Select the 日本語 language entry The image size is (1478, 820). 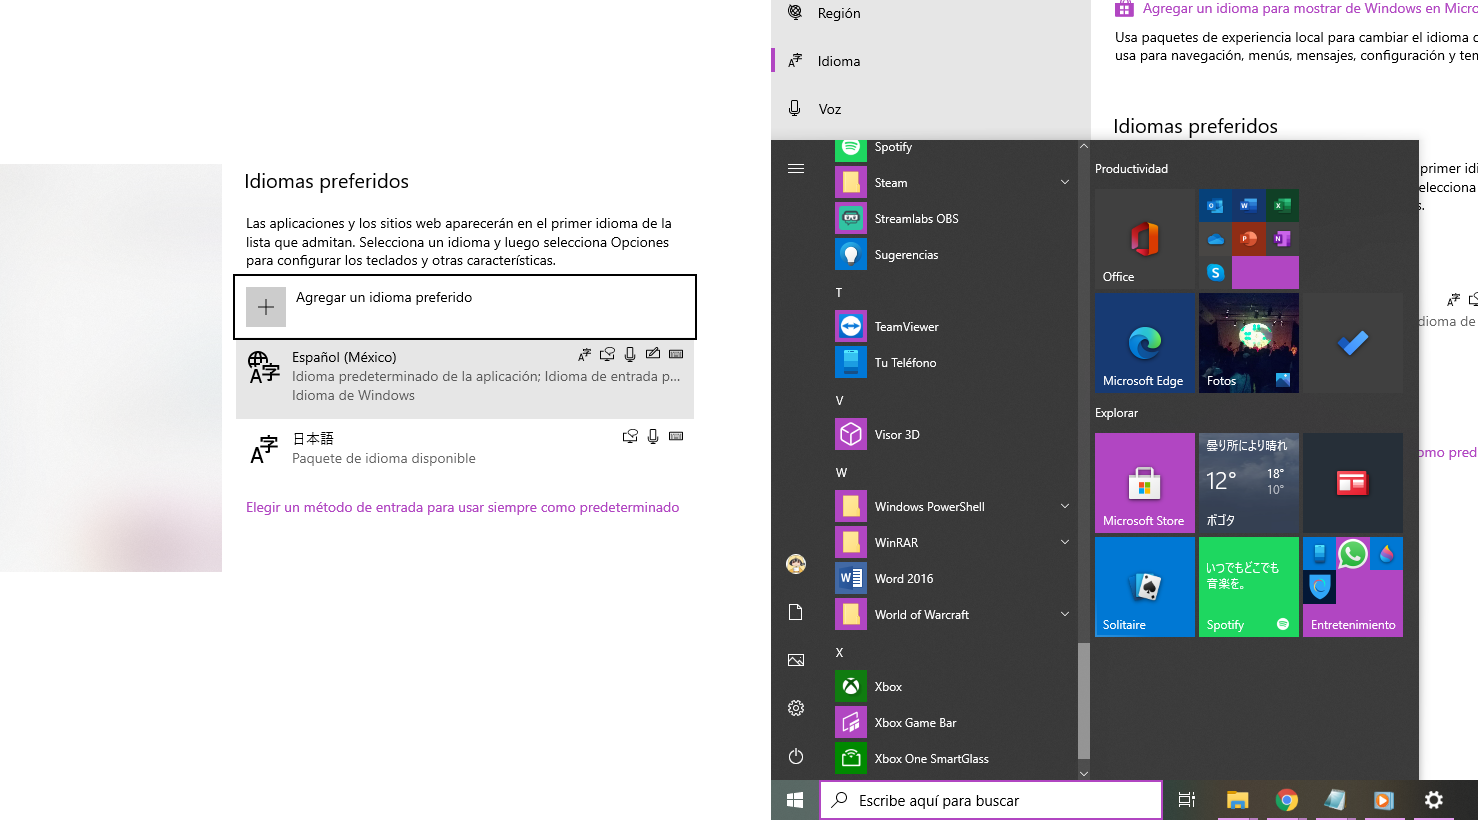point(465,449)
